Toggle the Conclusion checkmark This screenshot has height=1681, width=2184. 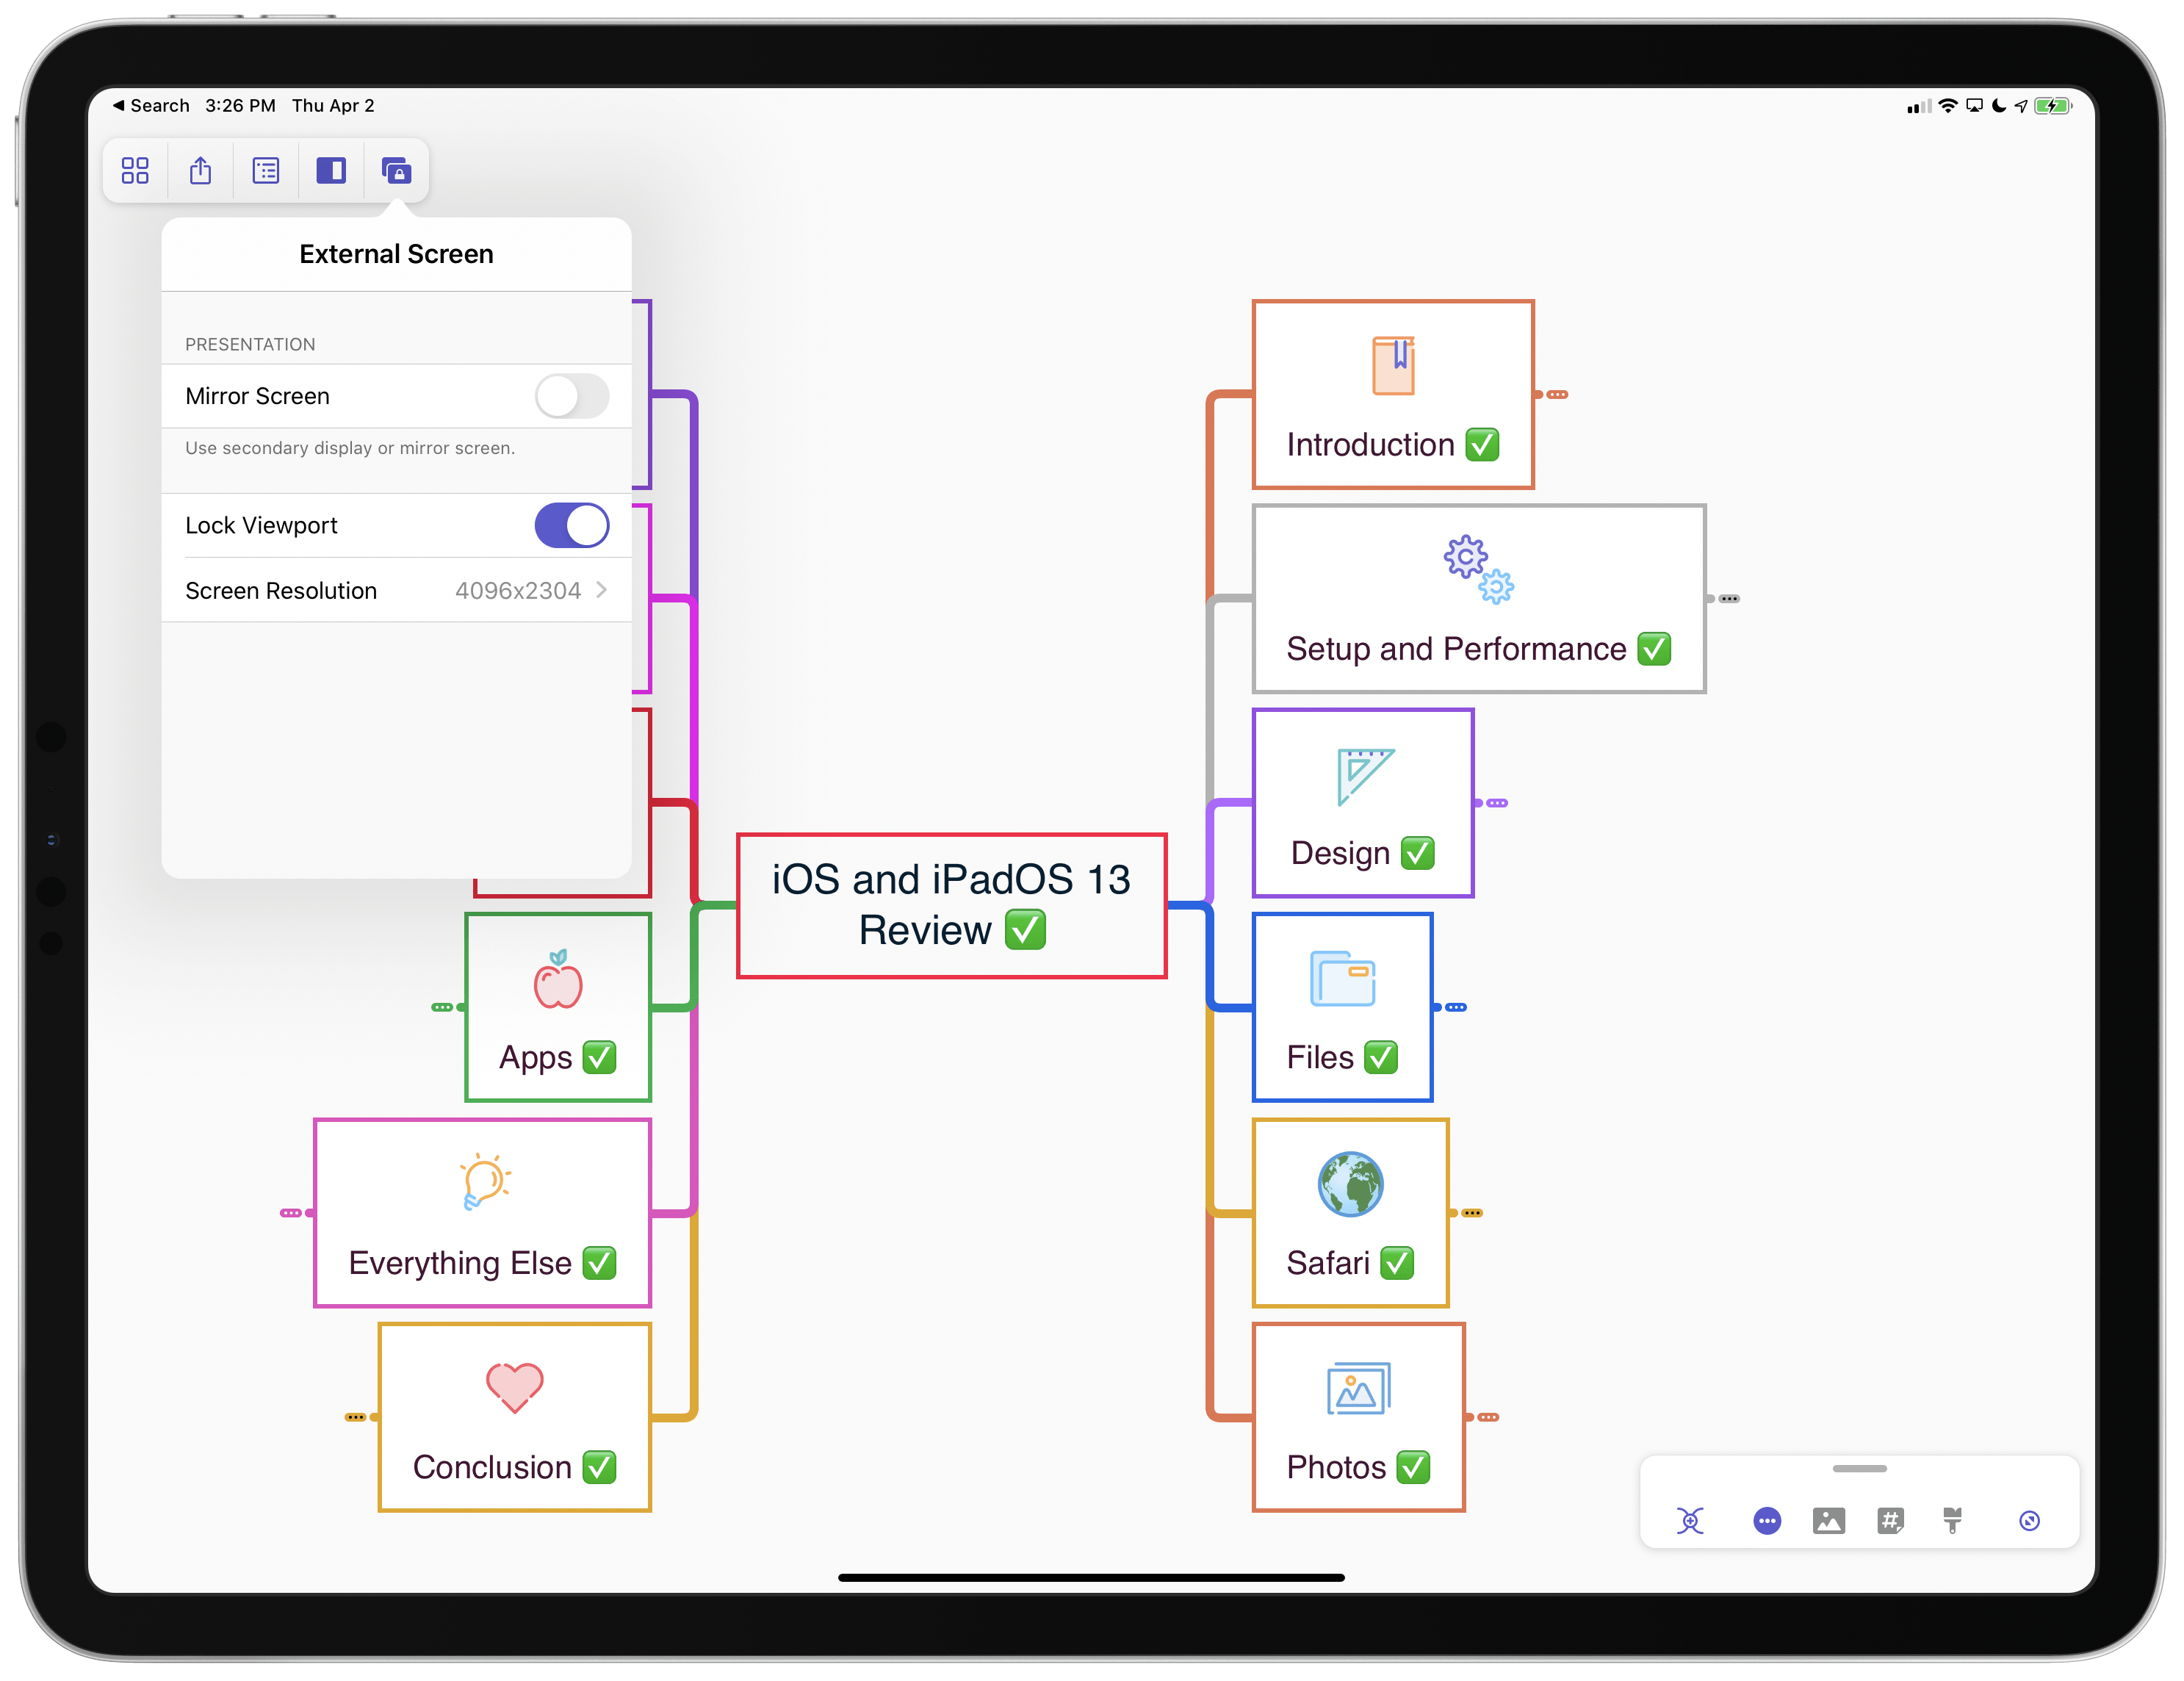tap(599, 1467)
